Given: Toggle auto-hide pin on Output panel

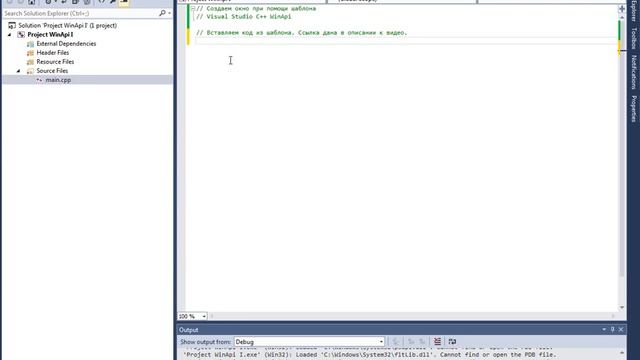Looking at the screenshot, I should click(613, 329).
